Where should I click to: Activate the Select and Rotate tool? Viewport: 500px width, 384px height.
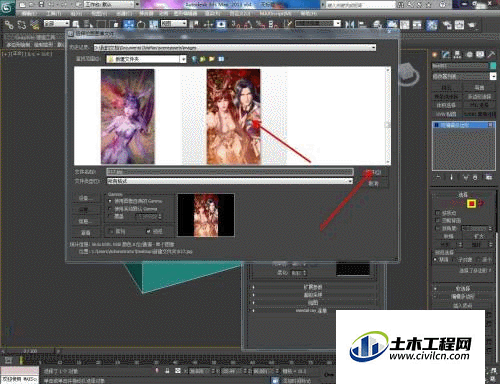click(x=141, y=24)
